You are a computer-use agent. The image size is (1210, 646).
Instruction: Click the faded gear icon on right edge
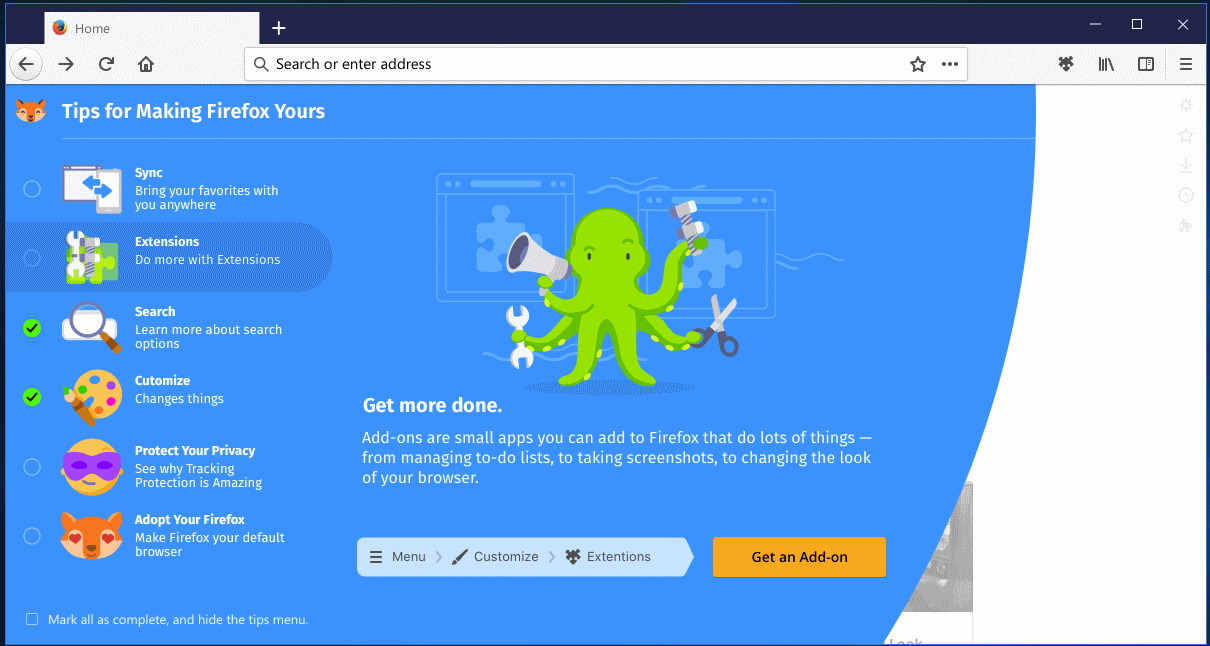coord(1186,105)
